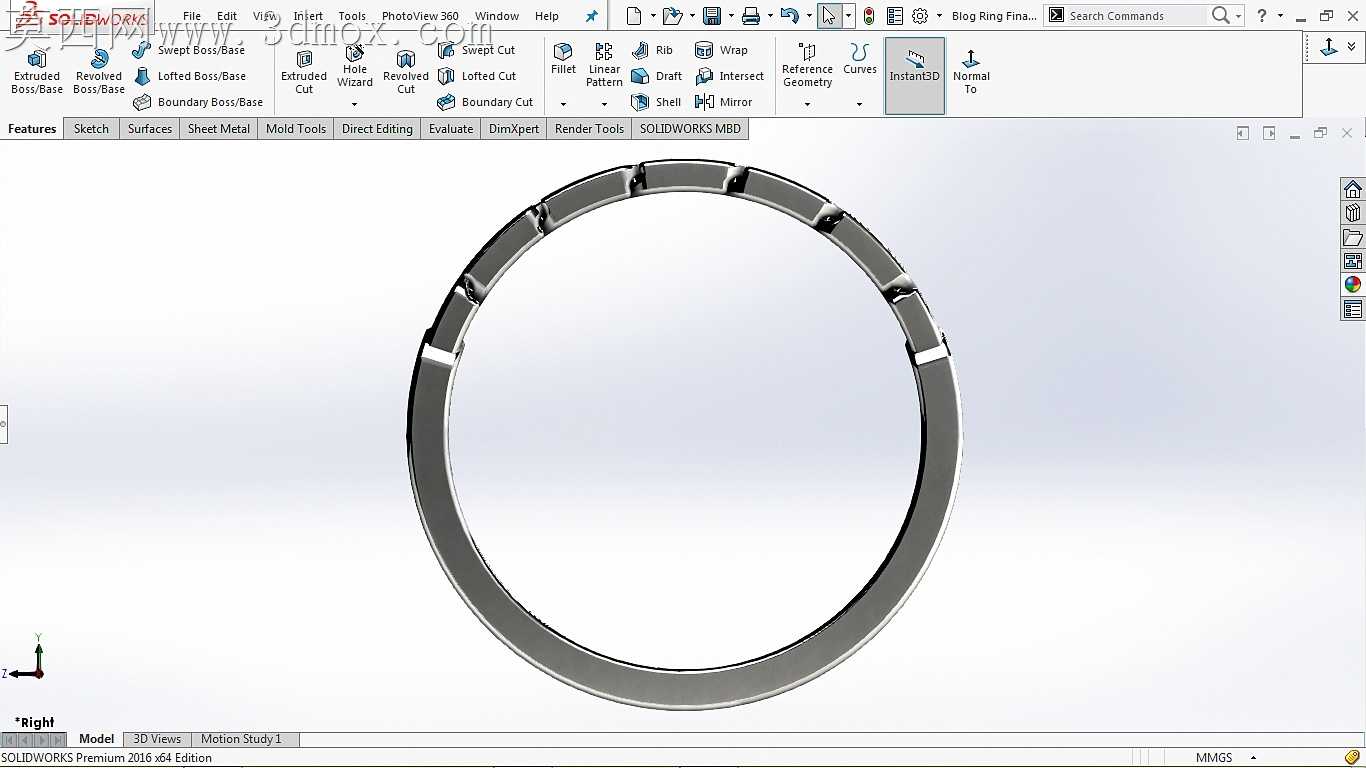Apply the Draft feature
The width and height of the screenshot is (1366, 768).
click(656, 76)
